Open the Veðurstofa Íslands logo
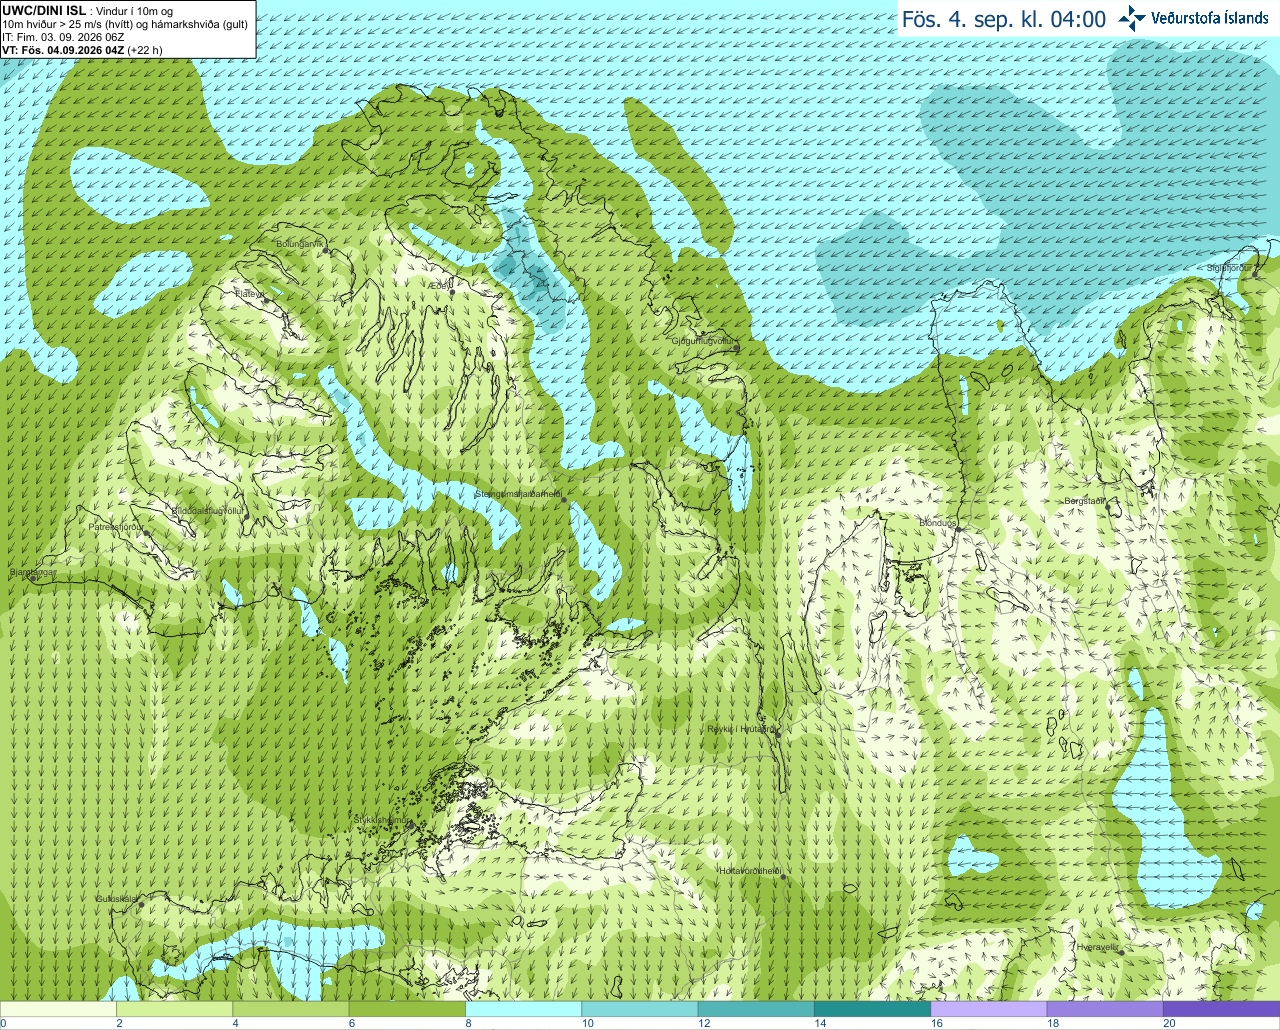 pyautogui.click(x=1194, y=18)
